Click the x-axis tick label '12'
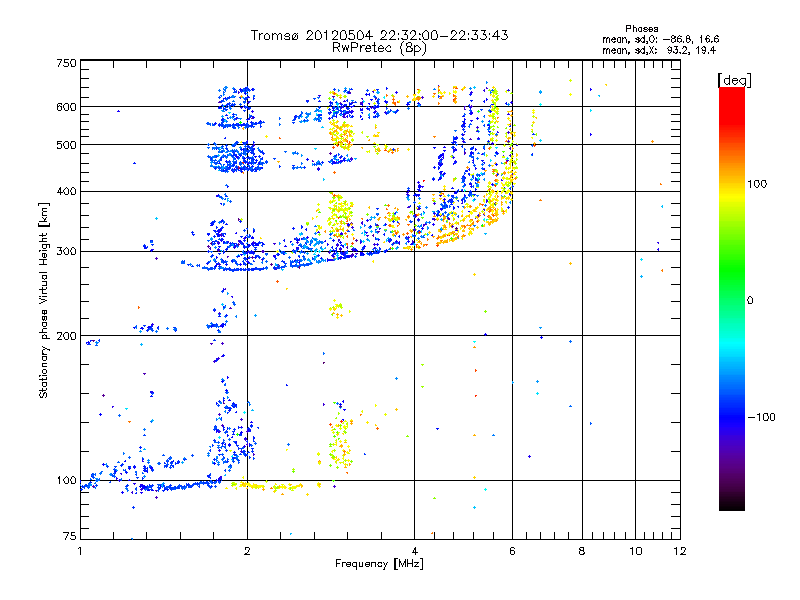The width and height of the screenshot is (800, 600). tap(680, 551)
